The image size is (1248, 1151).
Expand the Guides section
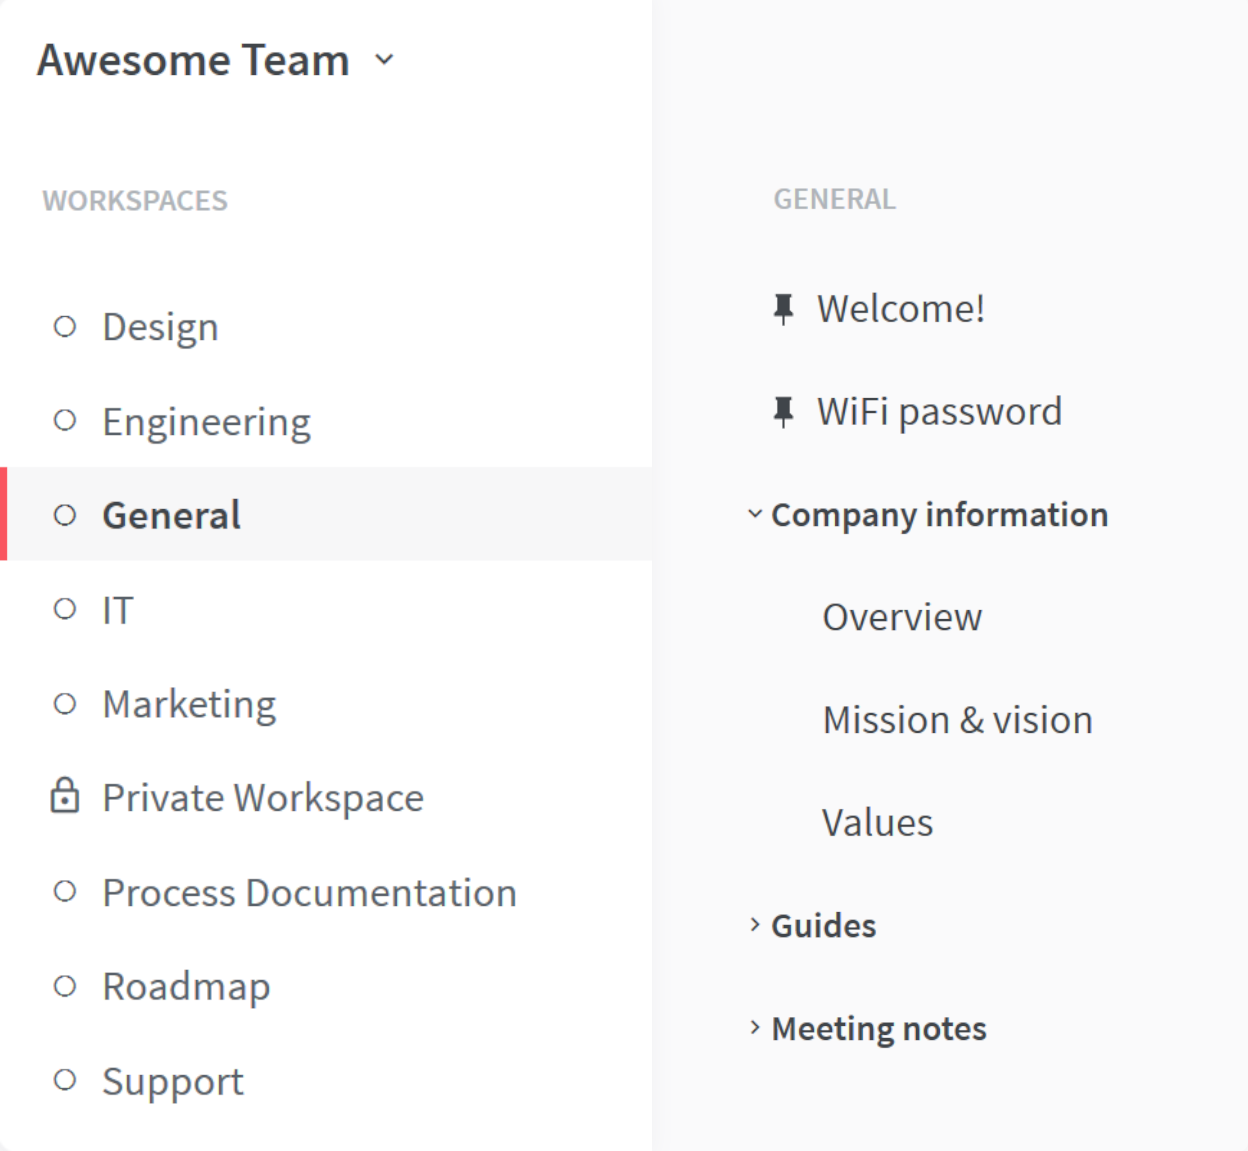coord(755,925)
